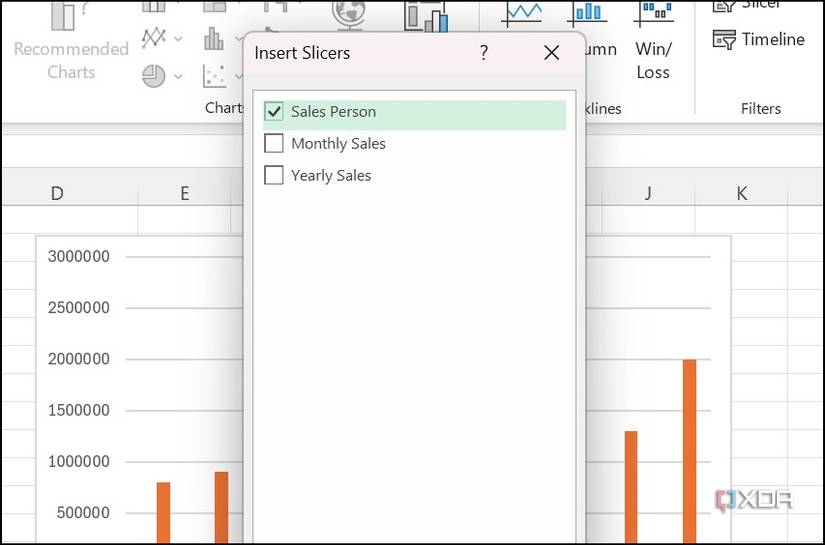Viewport: 825px width, 545px height.
Task: Click the Insert Slicers dialog title
Action: pyautogui.click(x=302, y=53)
